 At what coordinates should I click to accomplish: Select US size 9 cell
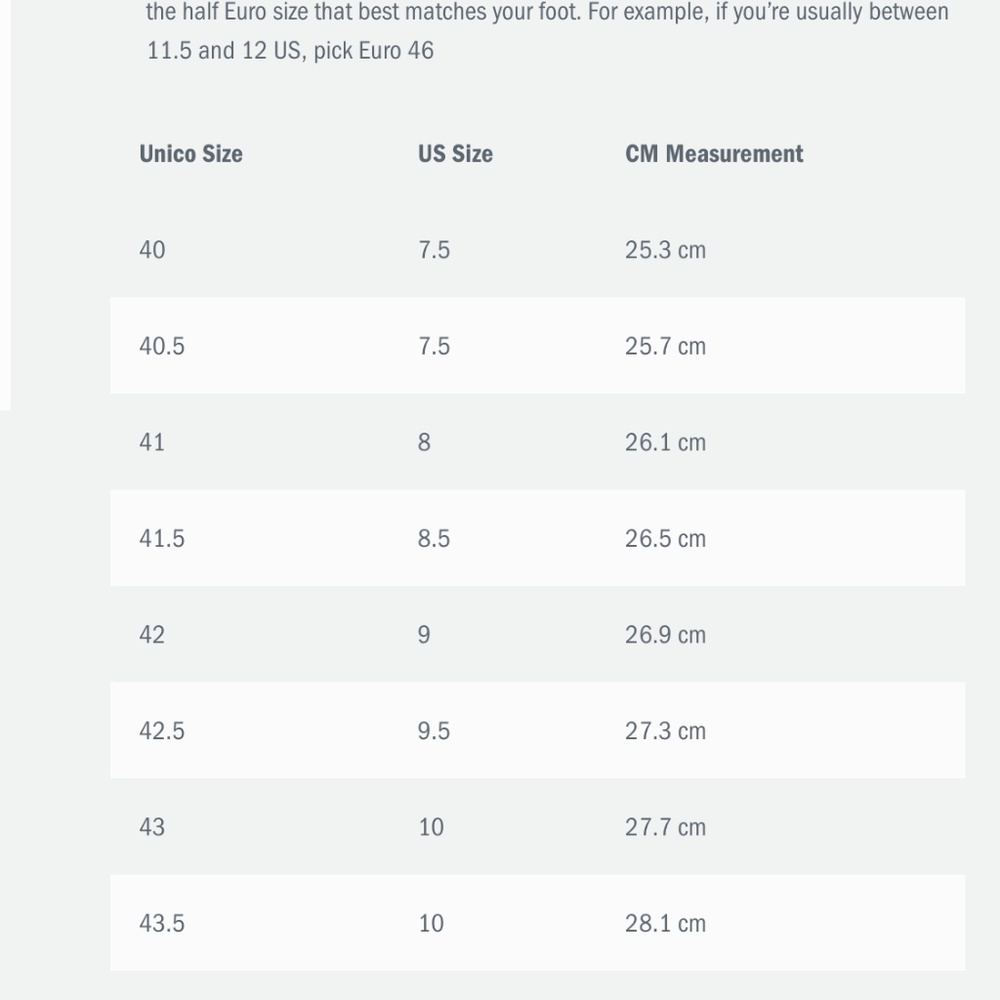425,635
